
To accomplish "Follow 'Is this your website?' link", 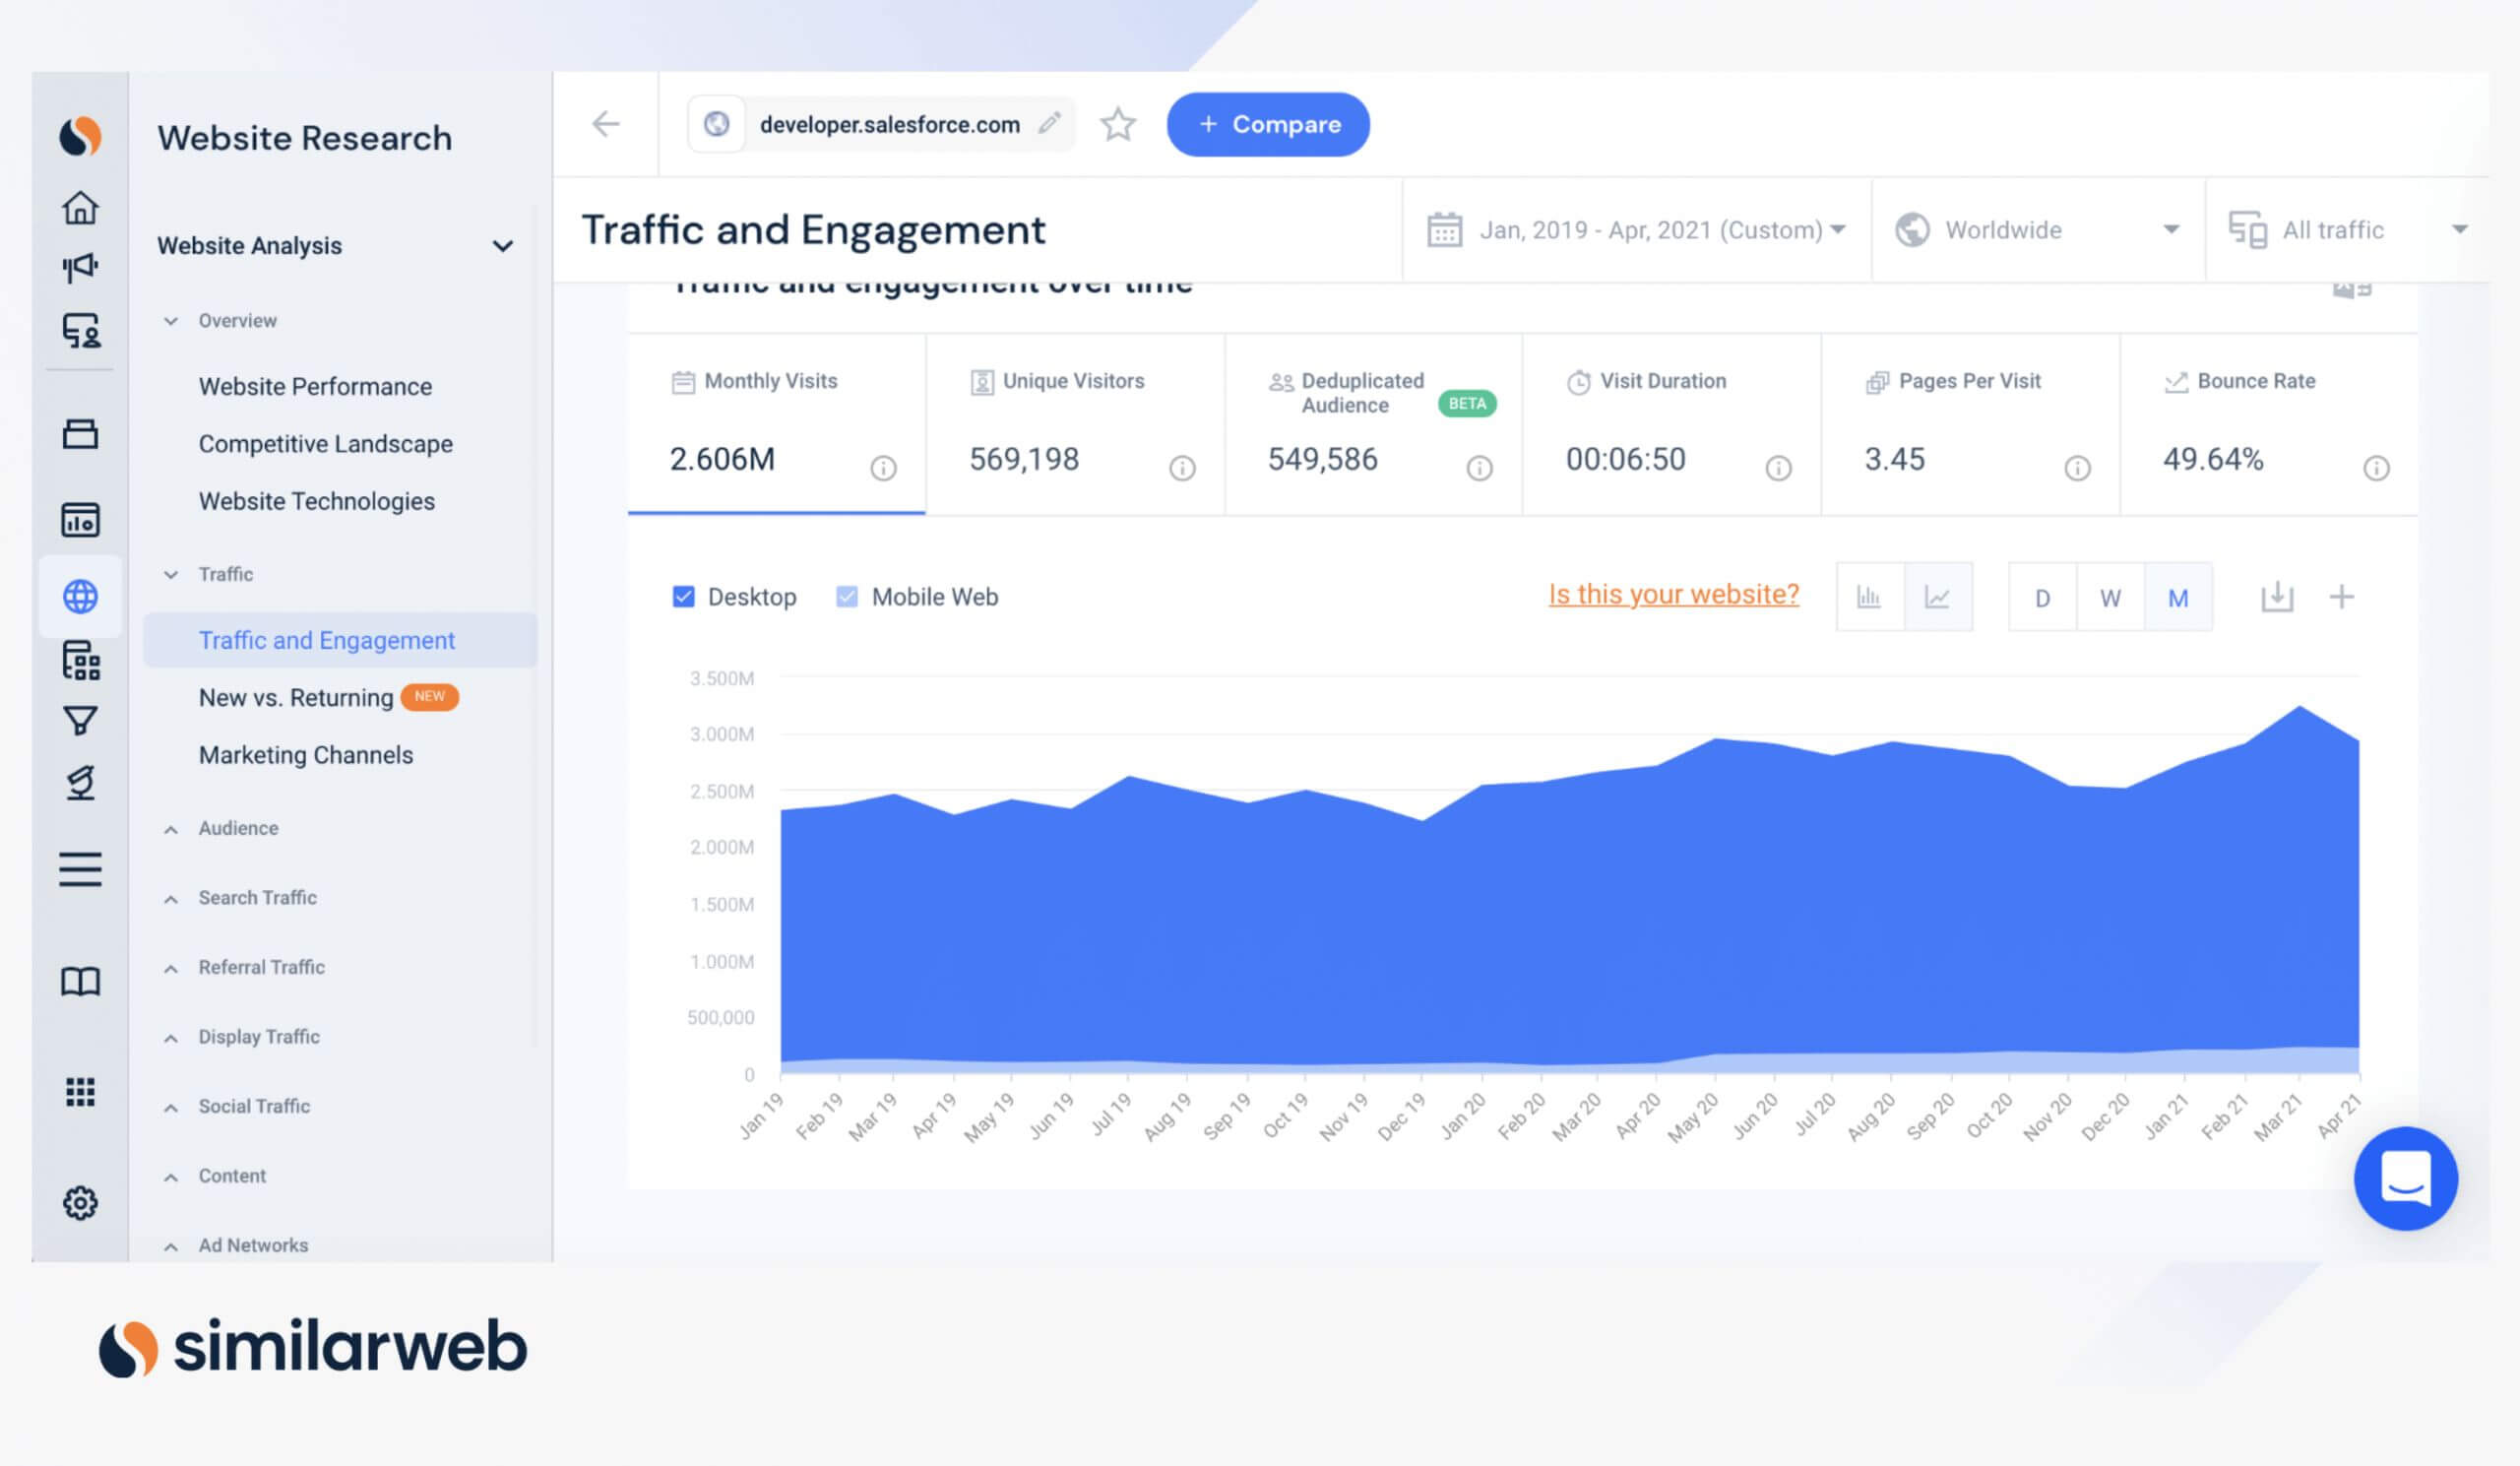I will point(1673,594).
